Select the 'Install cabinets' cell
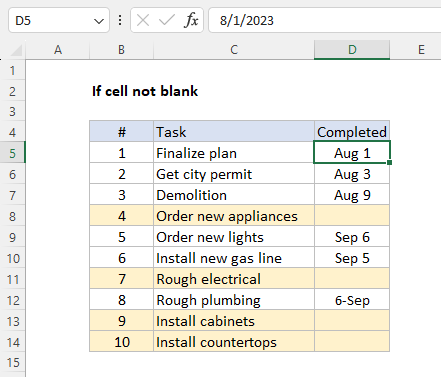Viewport: 441px width, 377px height. pos(234,321)
